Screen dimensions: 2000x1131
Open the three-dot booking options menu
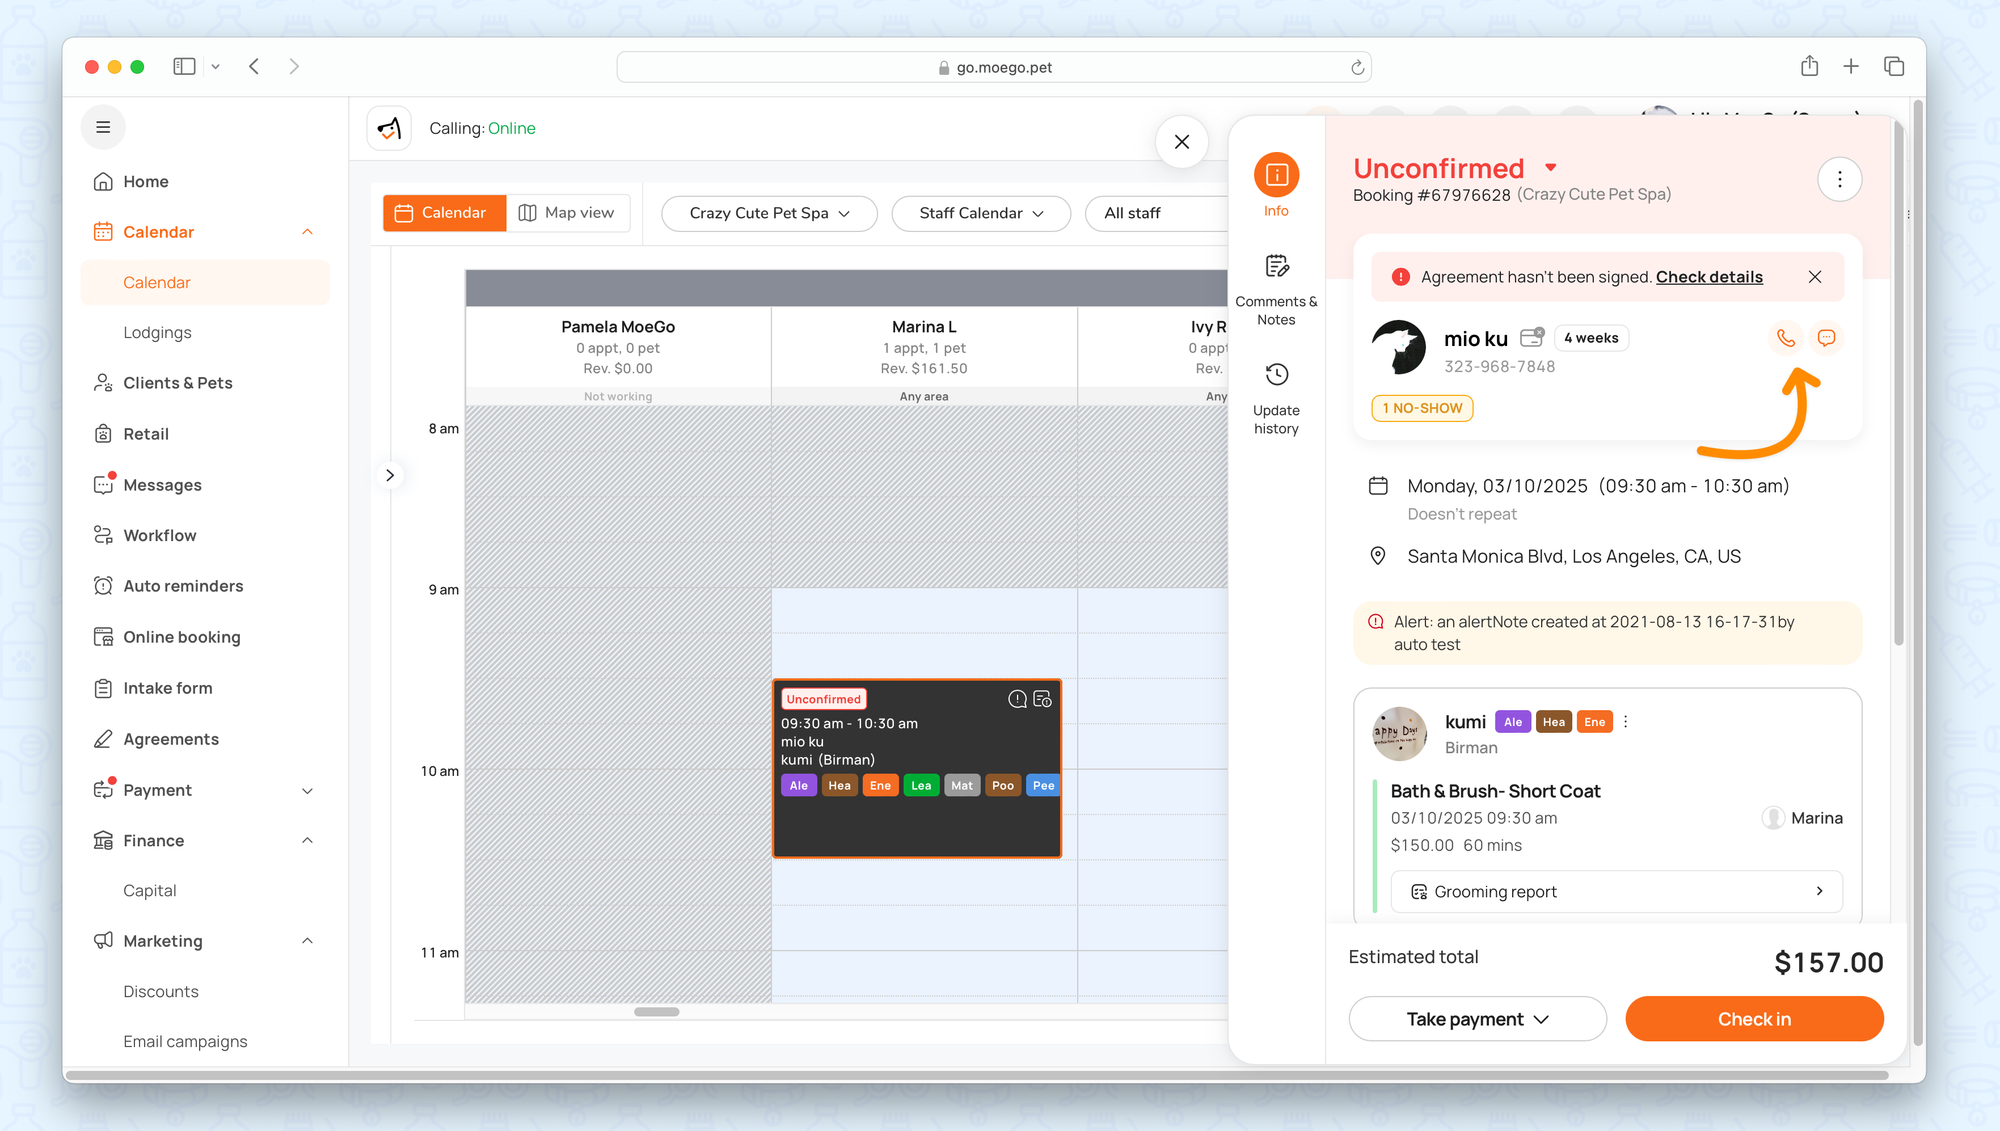click(x=1839, y=180)
